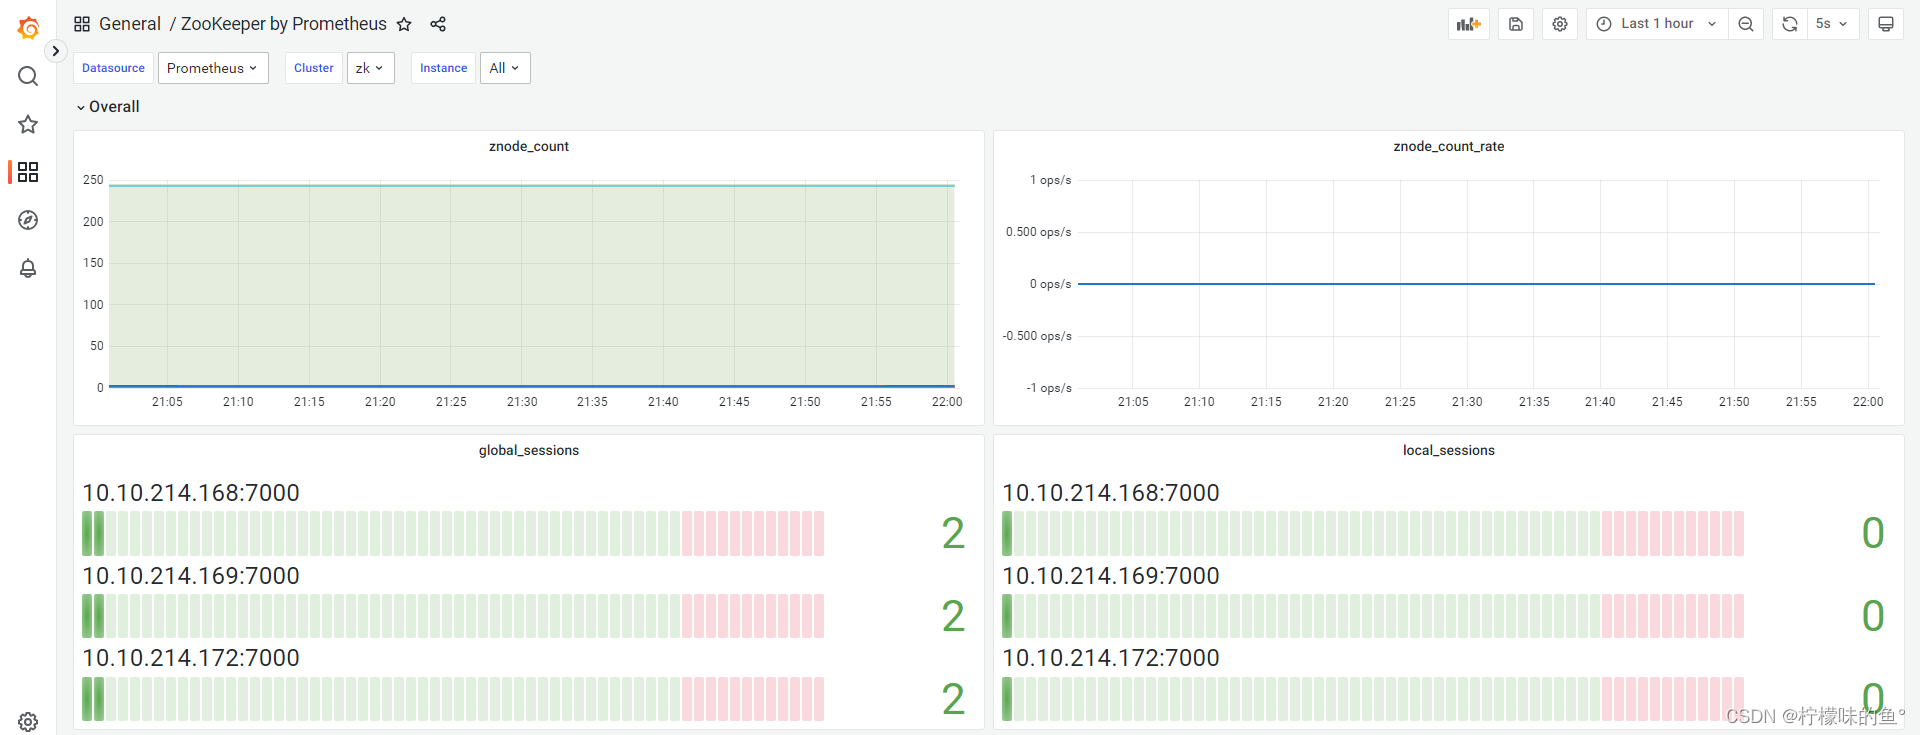Viewport: 1920px width, 735px height.
Task: Save the dashboard
Action: pyautogui.click(x=1516, y=24)
